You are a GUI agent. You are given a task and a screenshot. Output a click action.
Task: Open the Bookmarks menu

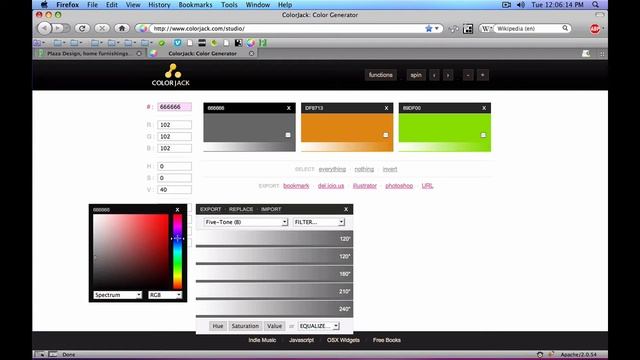click(x=195, y=5)
